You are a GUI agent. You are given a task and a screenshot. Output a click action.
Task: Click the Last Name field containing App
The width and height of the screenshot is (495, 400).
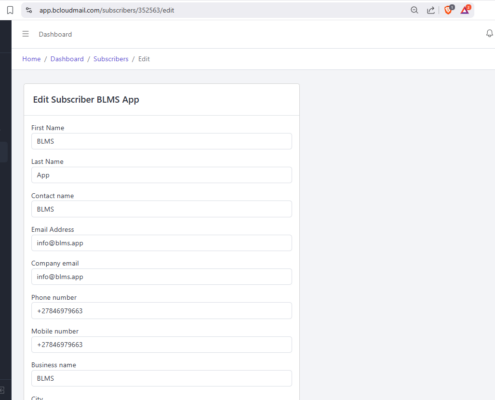pos(162,175)
